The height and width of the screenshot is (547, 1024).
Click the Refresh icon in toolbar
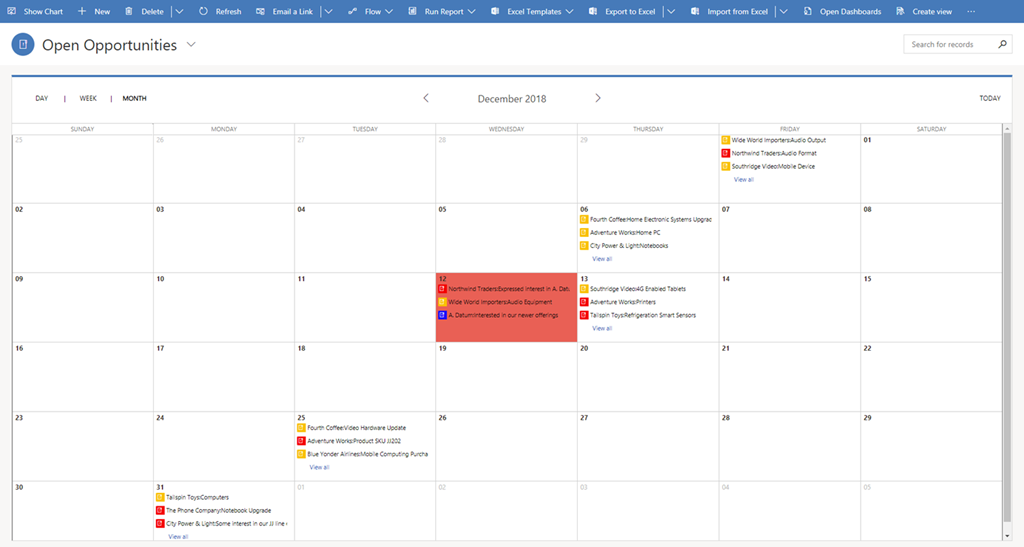pyautogui.click(x=203, y=12)
